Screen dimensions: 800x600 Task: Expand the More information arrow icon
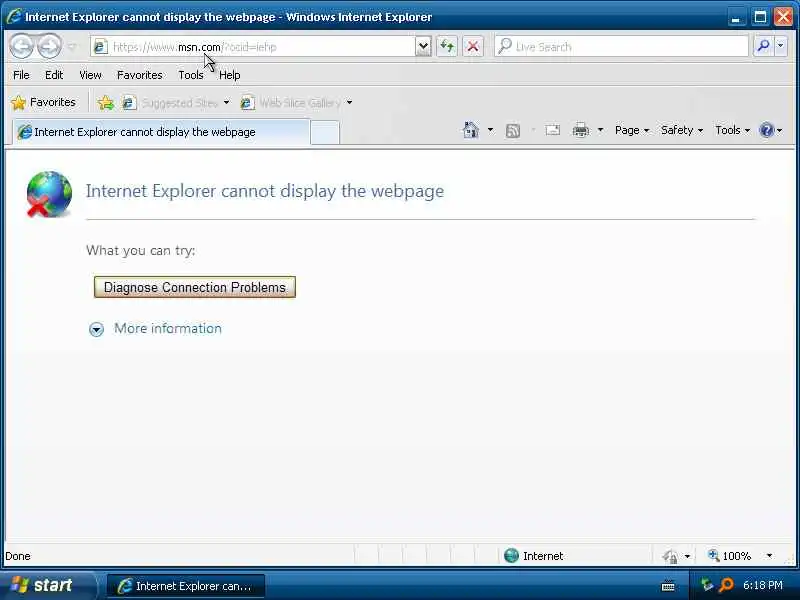(x=96, y=329)
